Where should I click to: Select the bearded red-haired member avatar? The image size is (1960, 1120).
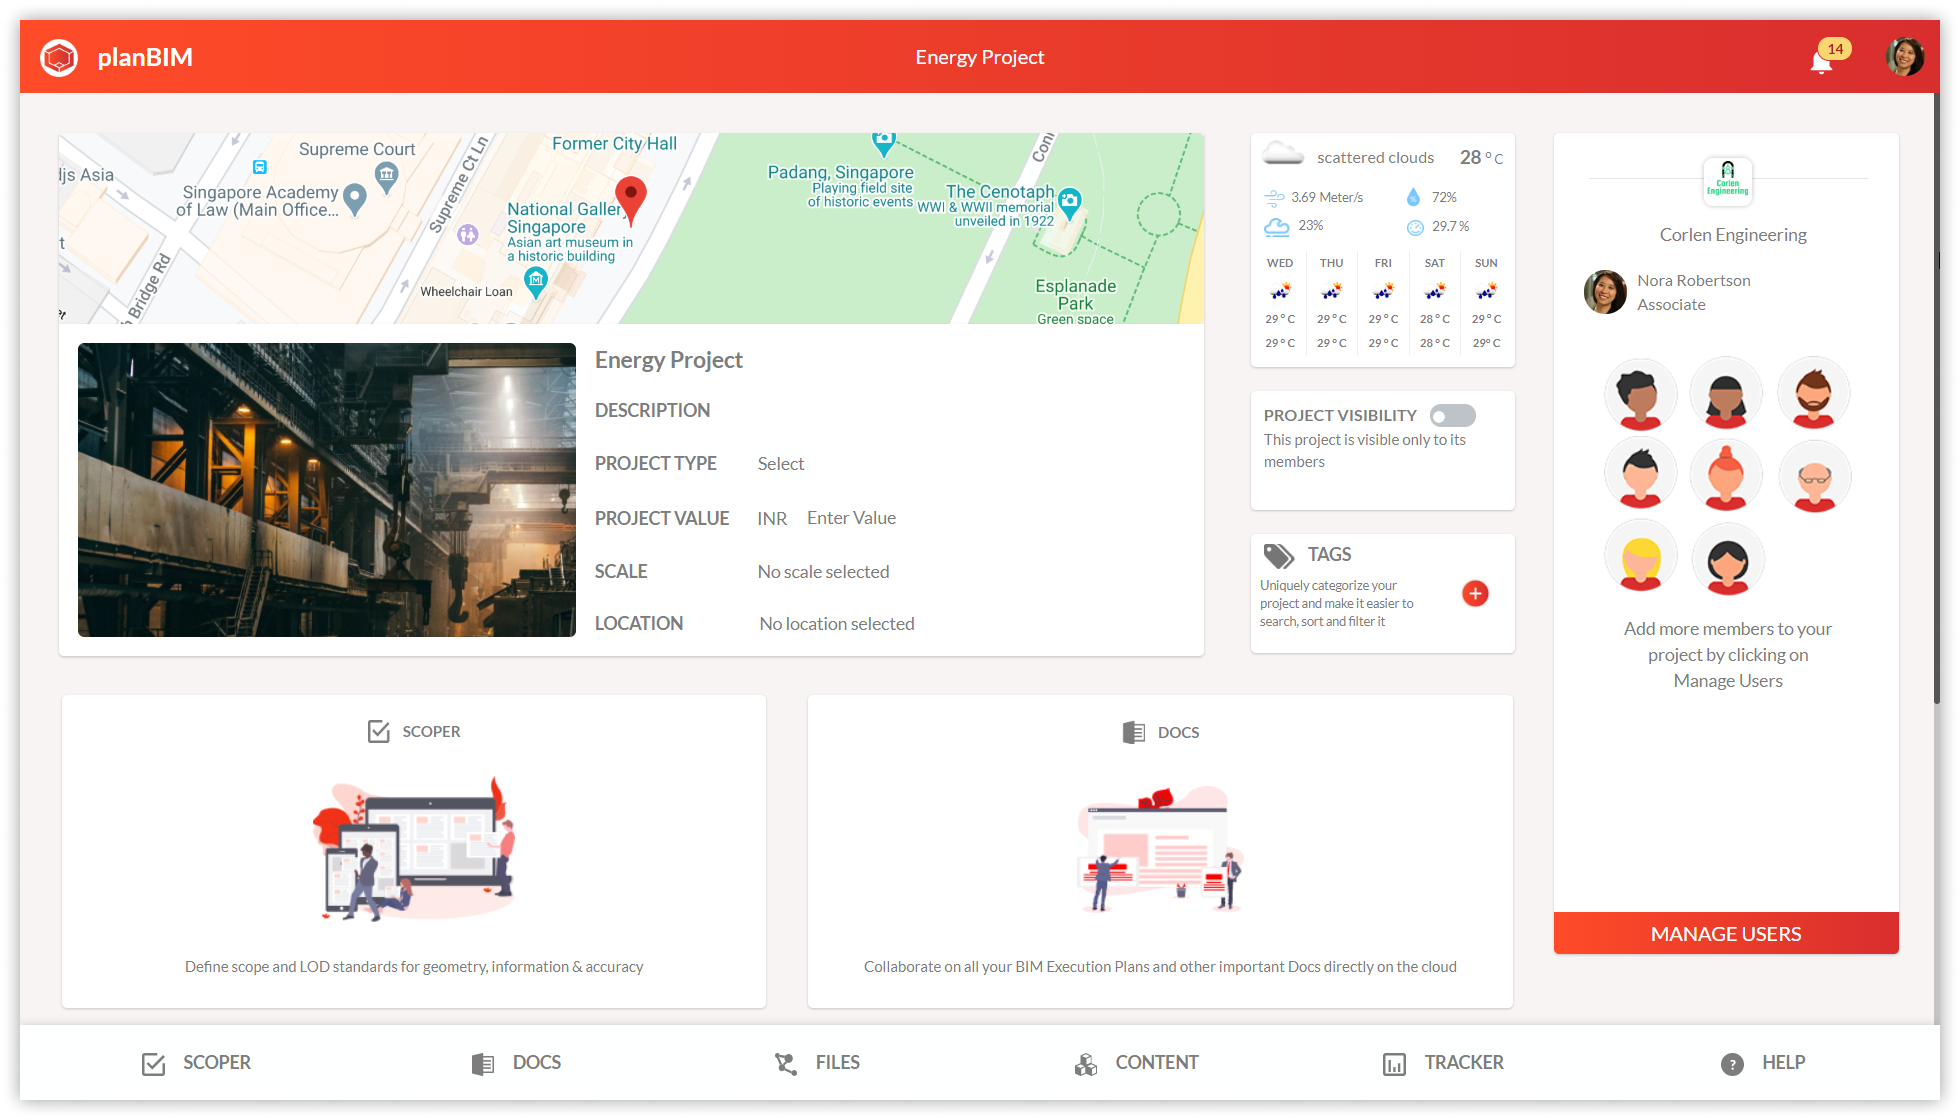tap(1813, 395)
